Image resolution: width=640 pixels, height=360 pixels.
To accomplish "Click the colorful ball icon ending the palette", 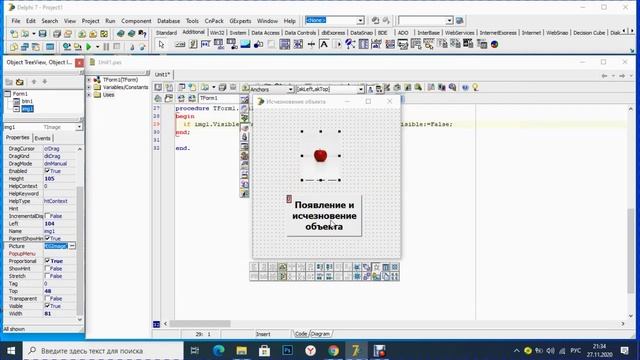I will 494,44.
